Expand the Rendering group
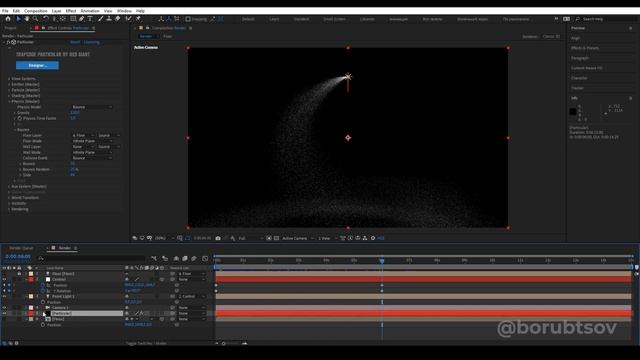The height and width of the screenshot is (360, 640). [9, 209]
